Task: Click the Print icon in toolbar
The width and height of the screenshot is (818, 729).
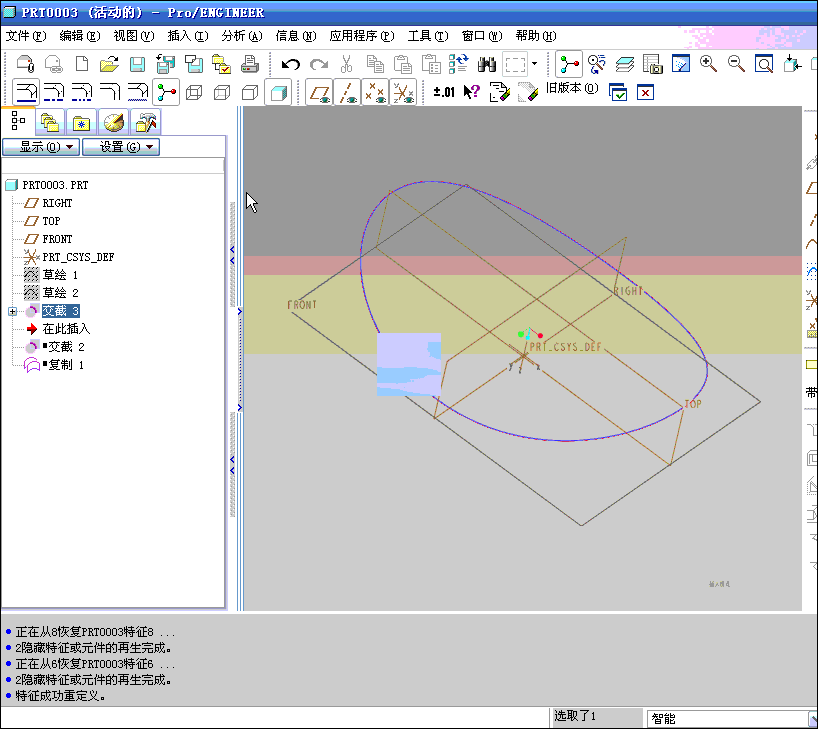Action: tap(250, 65)
